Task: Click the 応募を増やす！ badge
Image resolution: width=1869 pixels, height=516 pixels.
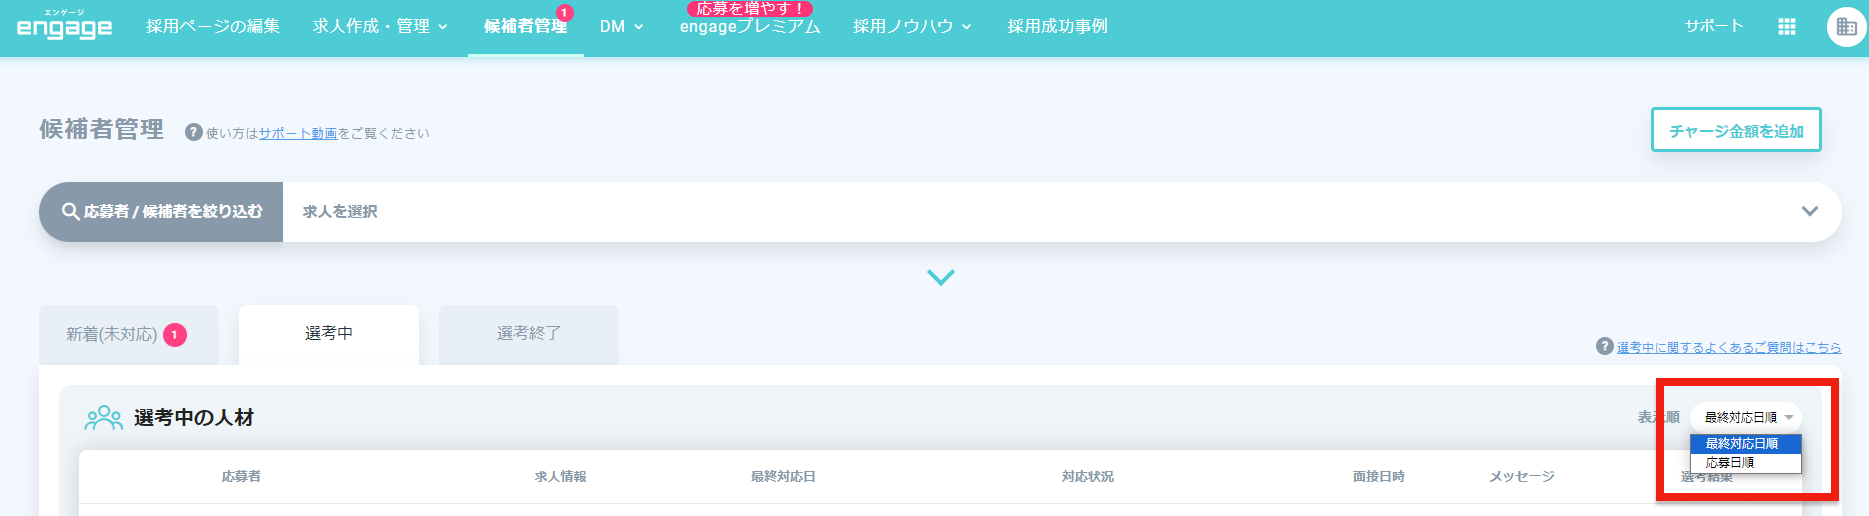Action: tap(750, 8)
